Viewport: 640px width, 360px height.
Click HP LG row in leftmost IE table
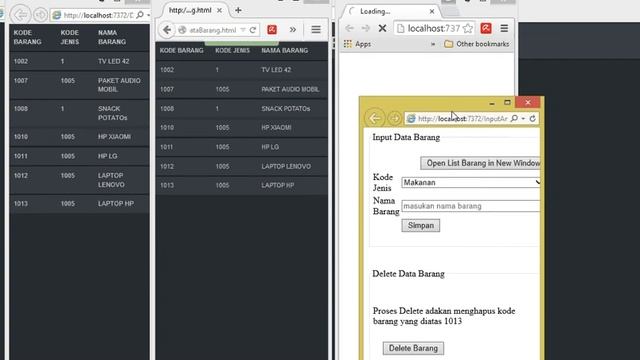79,156
